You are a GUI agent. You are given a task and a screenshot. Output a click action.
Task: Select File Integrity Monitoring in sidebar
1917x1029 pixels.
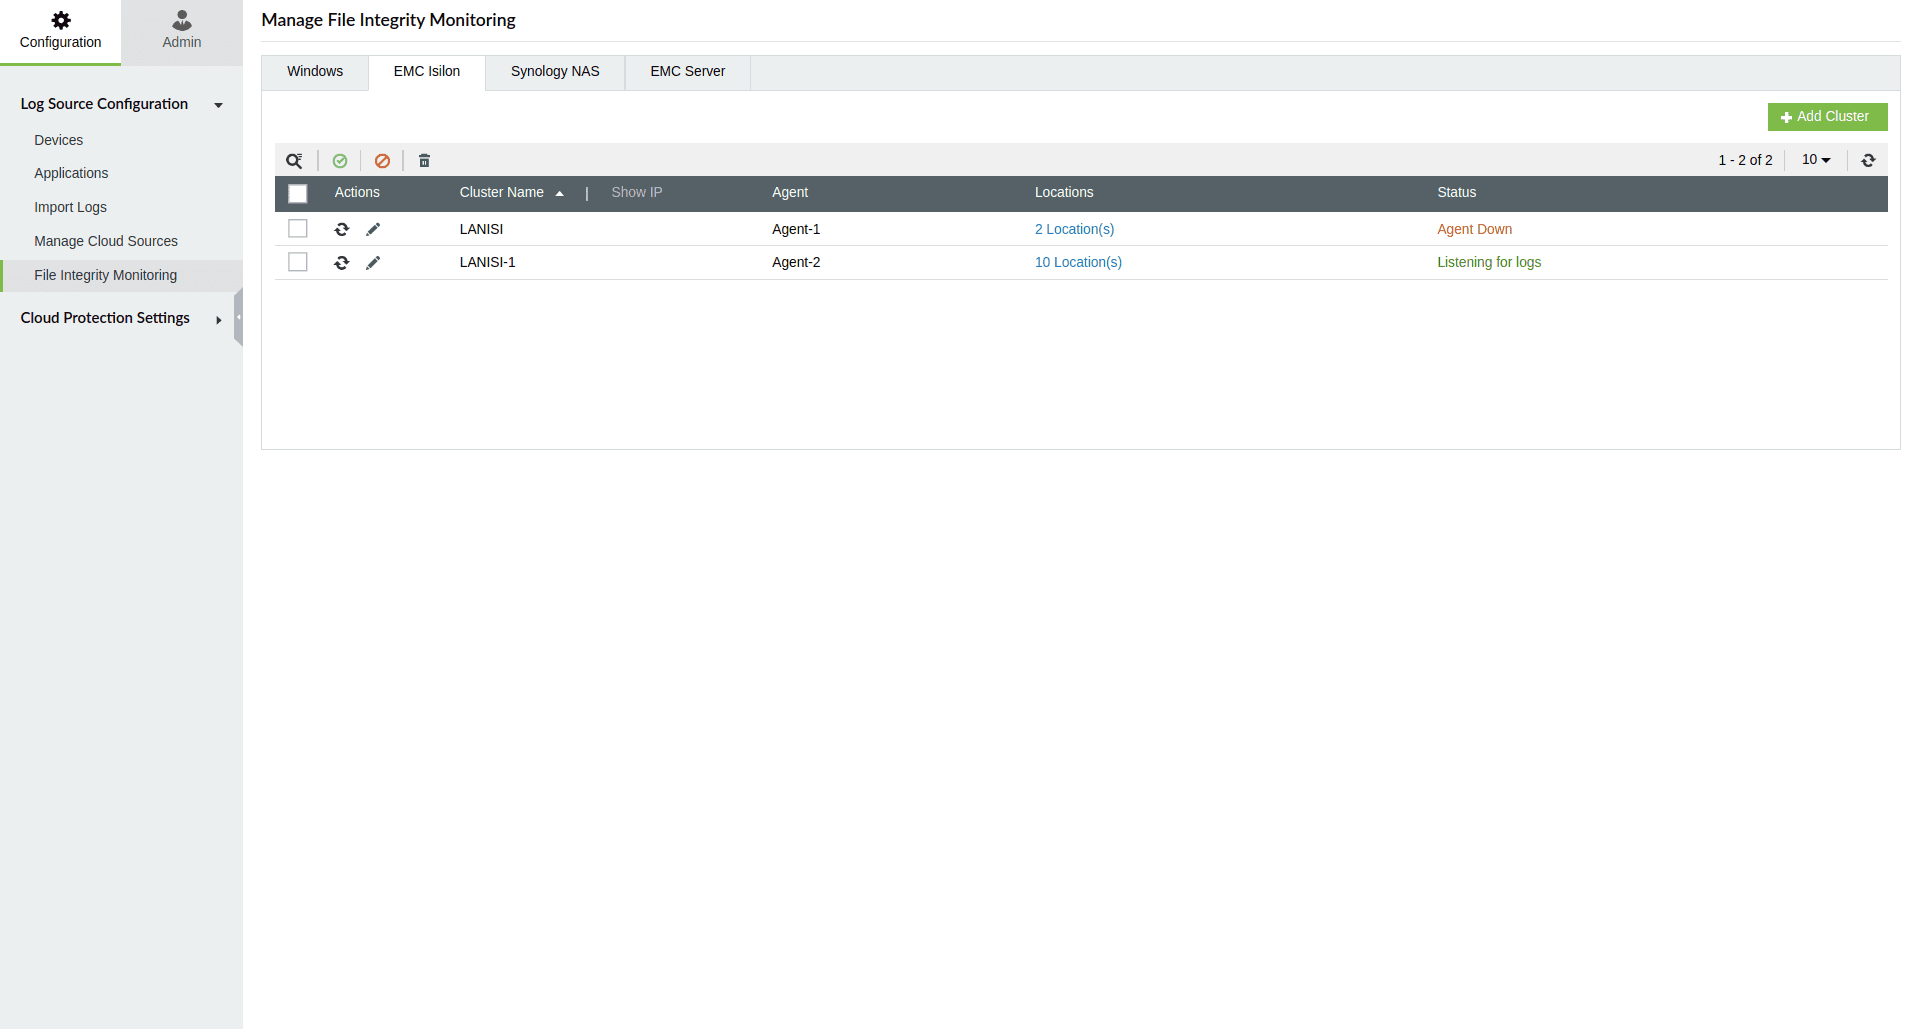(x=121, y=275)
